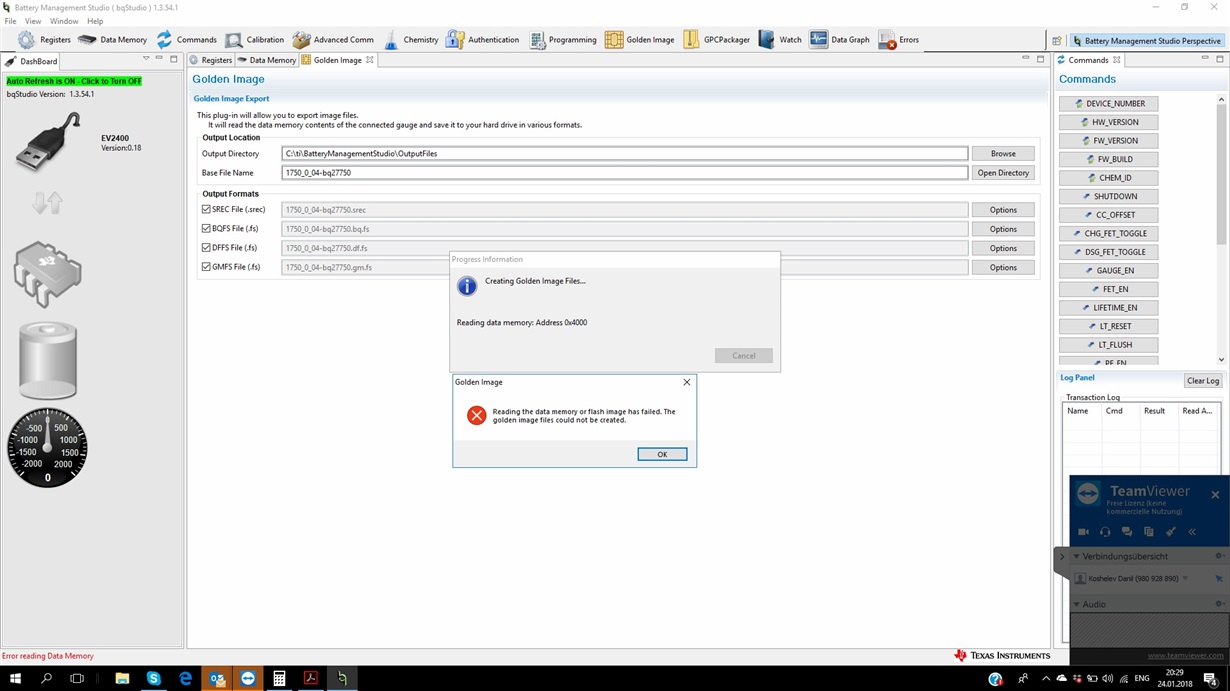Open Outlook from the taskbar
Image resolution: width=1230 pixels, height=691 pixels.
point(217,679)
